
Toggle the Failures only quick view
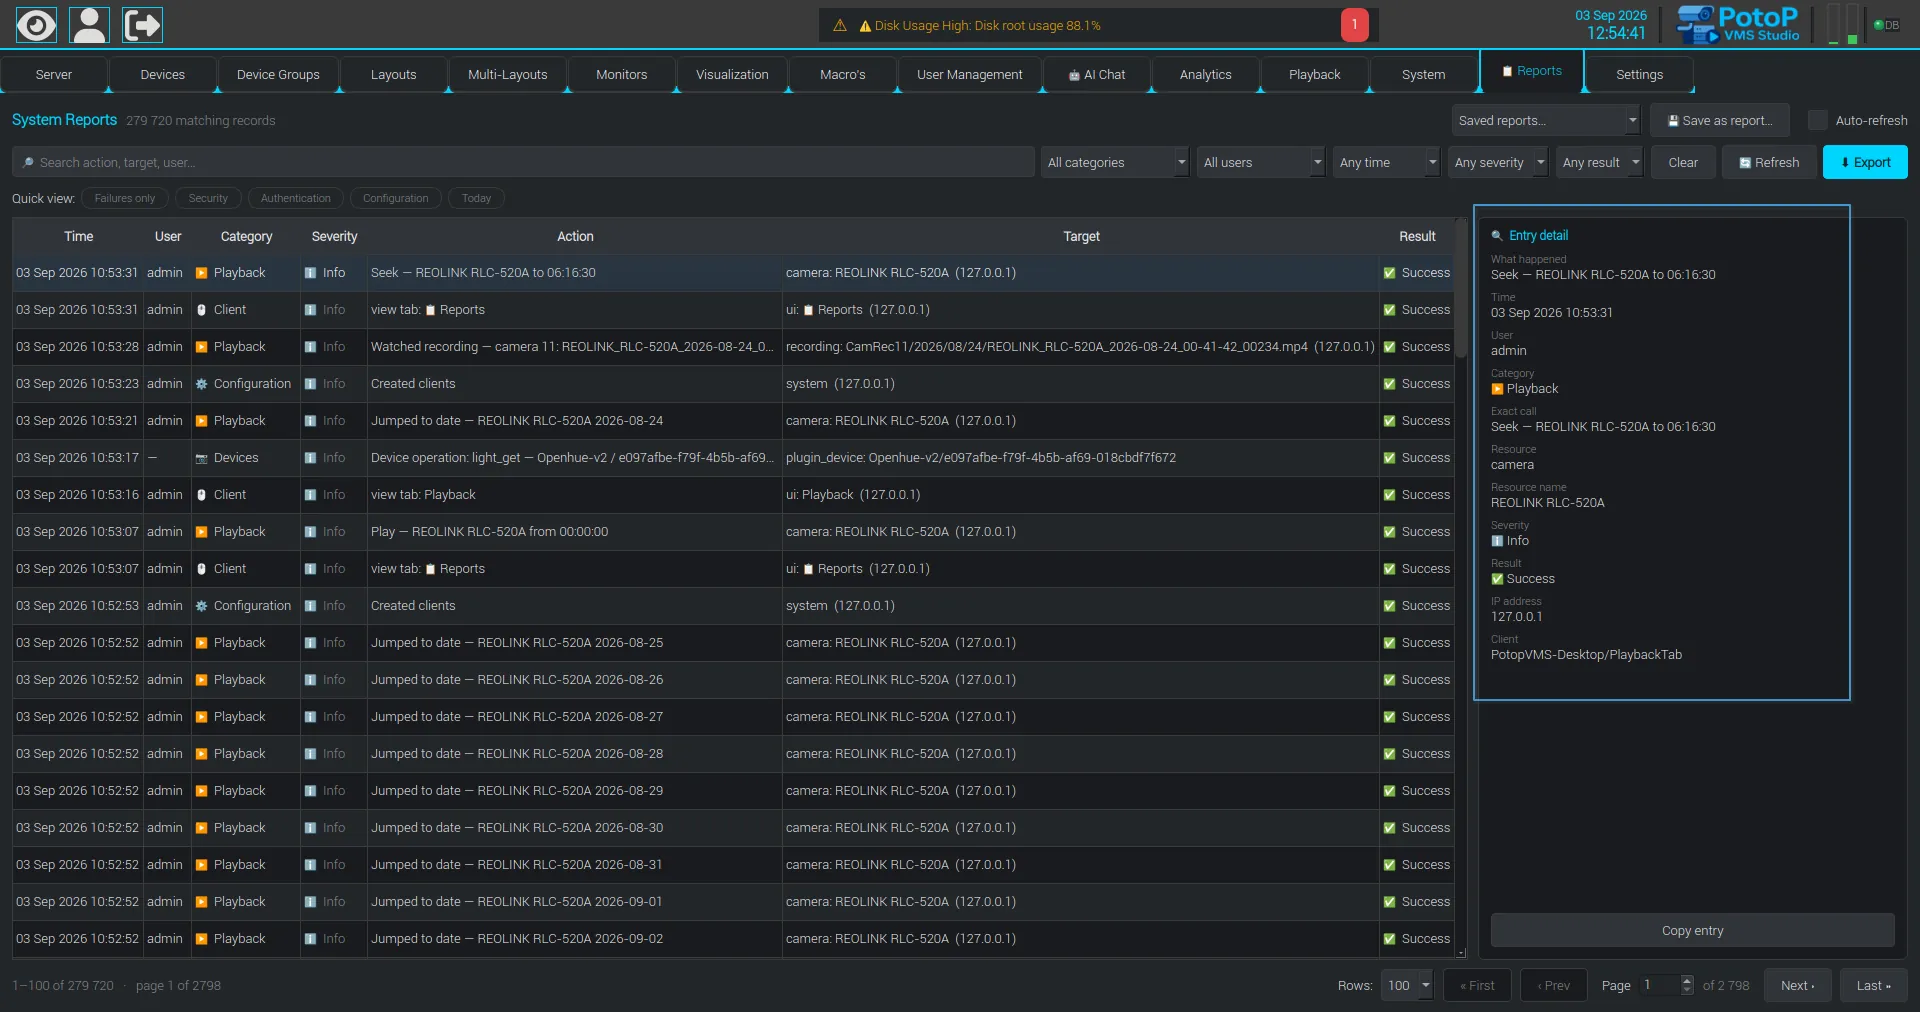tap(125, 198)
